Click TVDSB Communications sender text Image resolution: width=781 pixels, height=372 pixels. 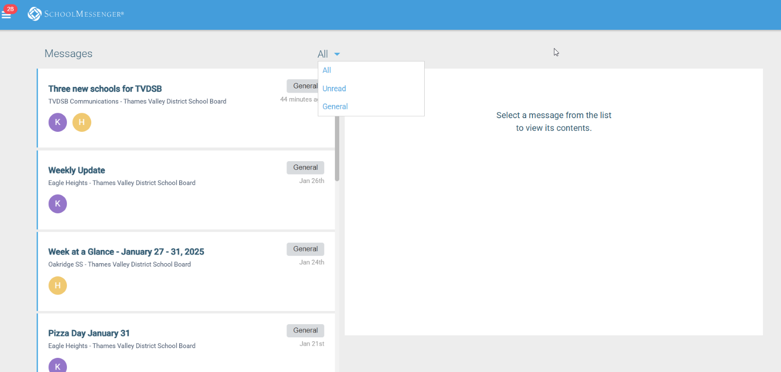pyautogui.click(x=137, y=102)
